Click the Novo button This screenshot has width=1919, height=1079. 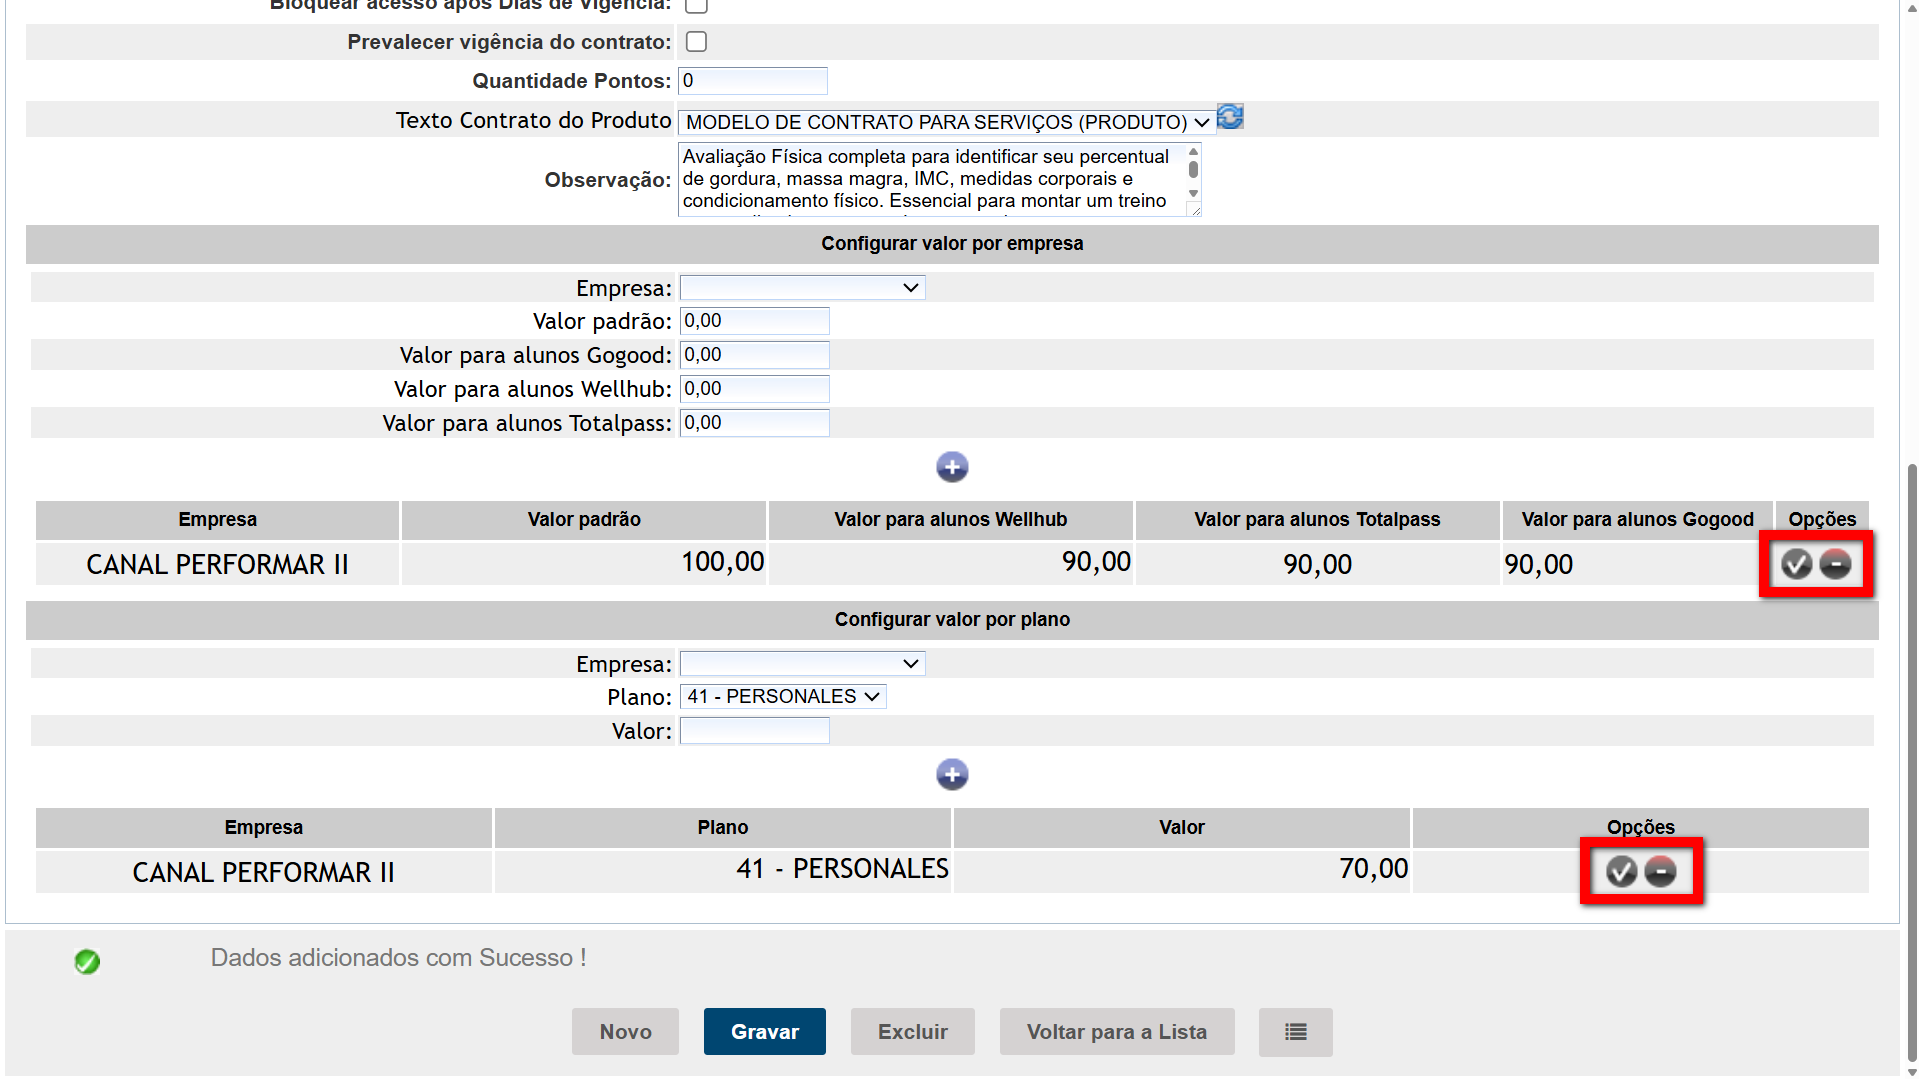click(x=625, y=1032)
